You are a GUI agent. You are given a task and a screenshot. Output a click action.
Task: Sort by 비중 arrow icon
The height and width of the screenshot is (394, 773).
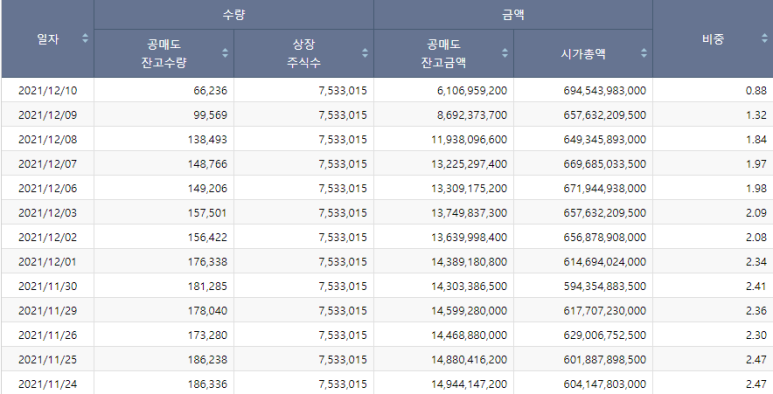pyautogui.click(x=765, y=38)
